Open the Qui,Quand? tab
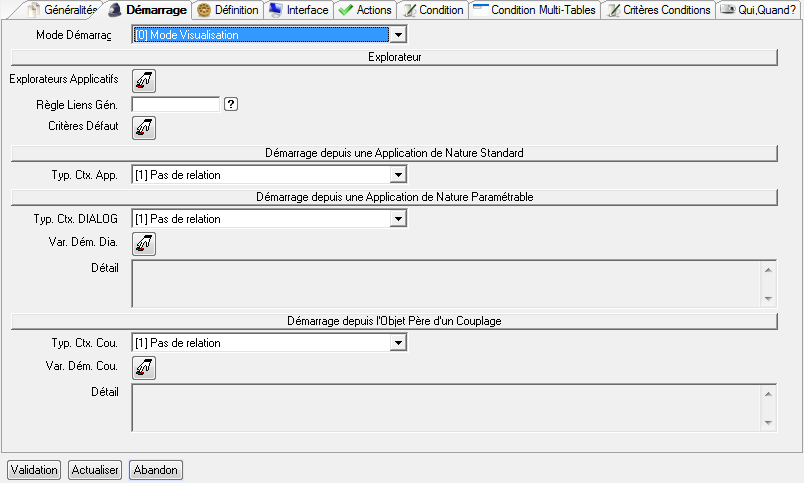This screenshot has height=483, width=804. point(758,10)
